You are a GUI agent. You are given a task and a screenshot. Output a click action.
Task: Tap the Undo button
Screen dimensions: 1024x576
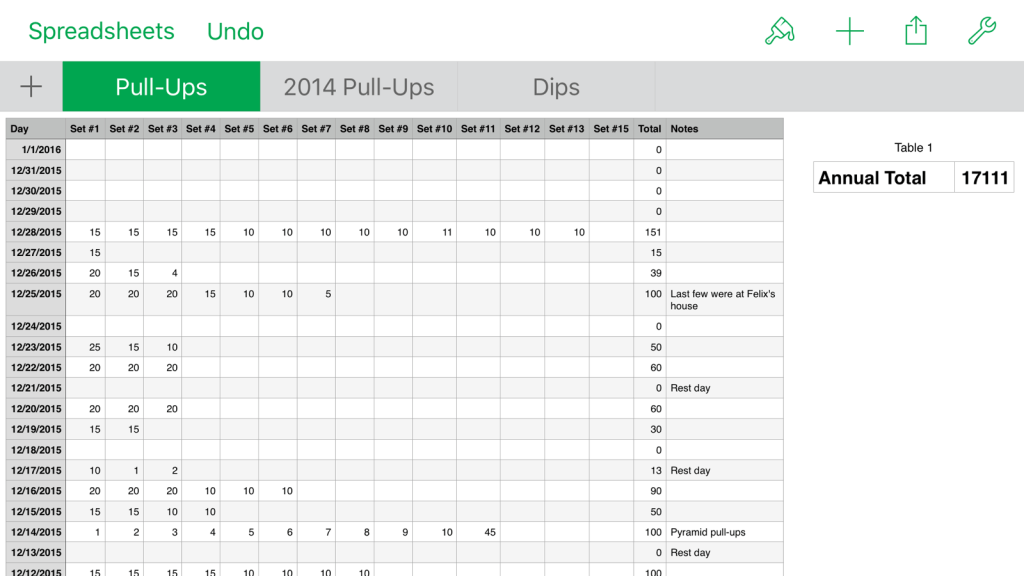tap(235, 32)
